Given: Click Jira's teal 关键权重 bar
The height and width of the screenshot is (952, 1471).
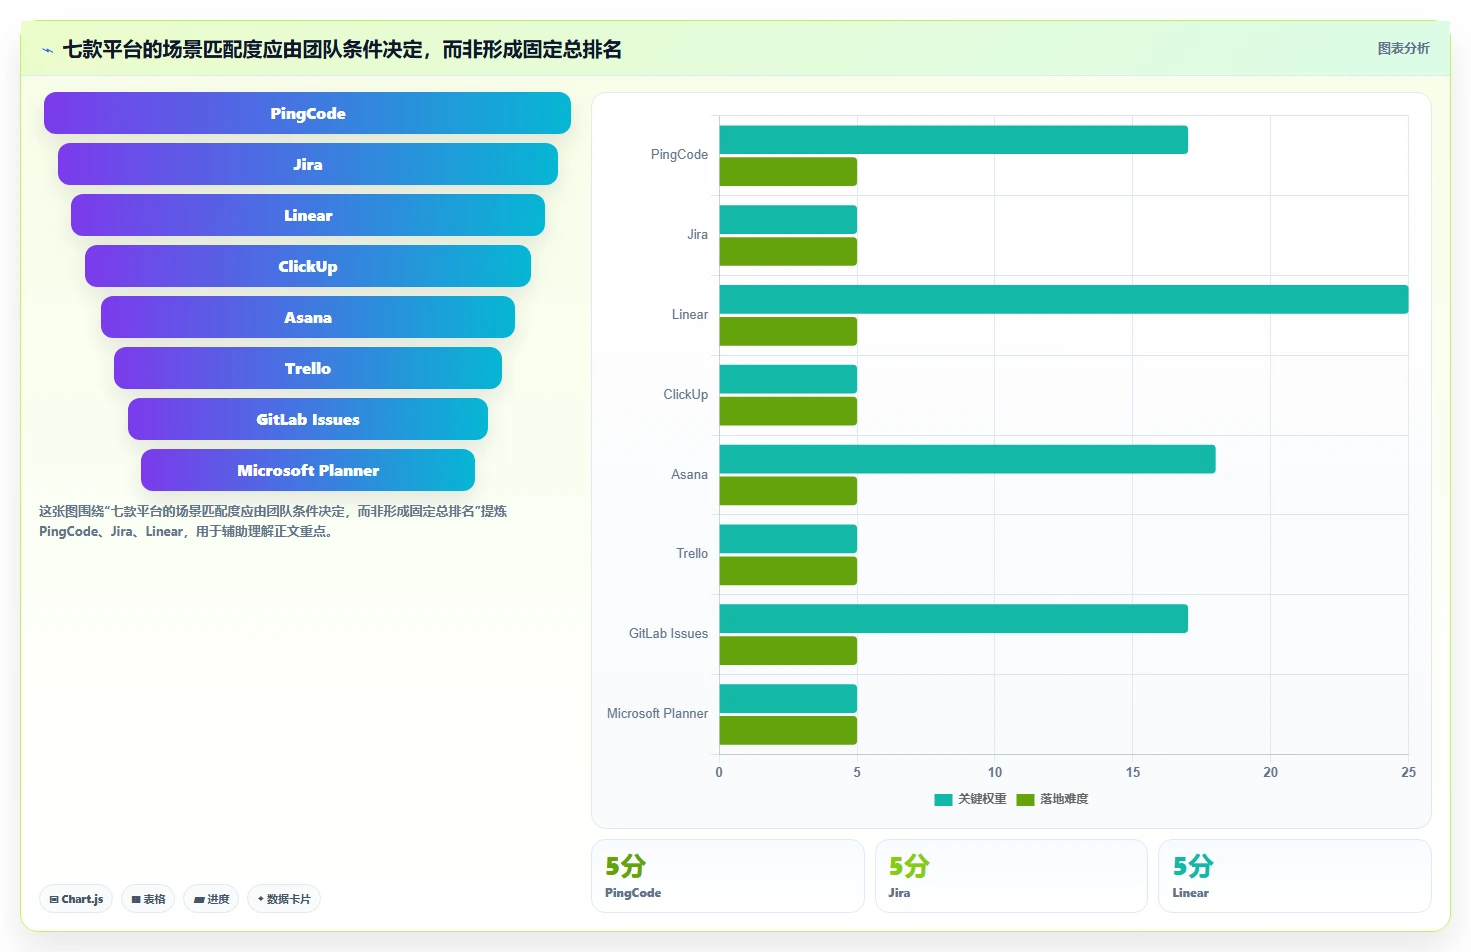Looking at the screenshot, I should [x=788, y=220].
